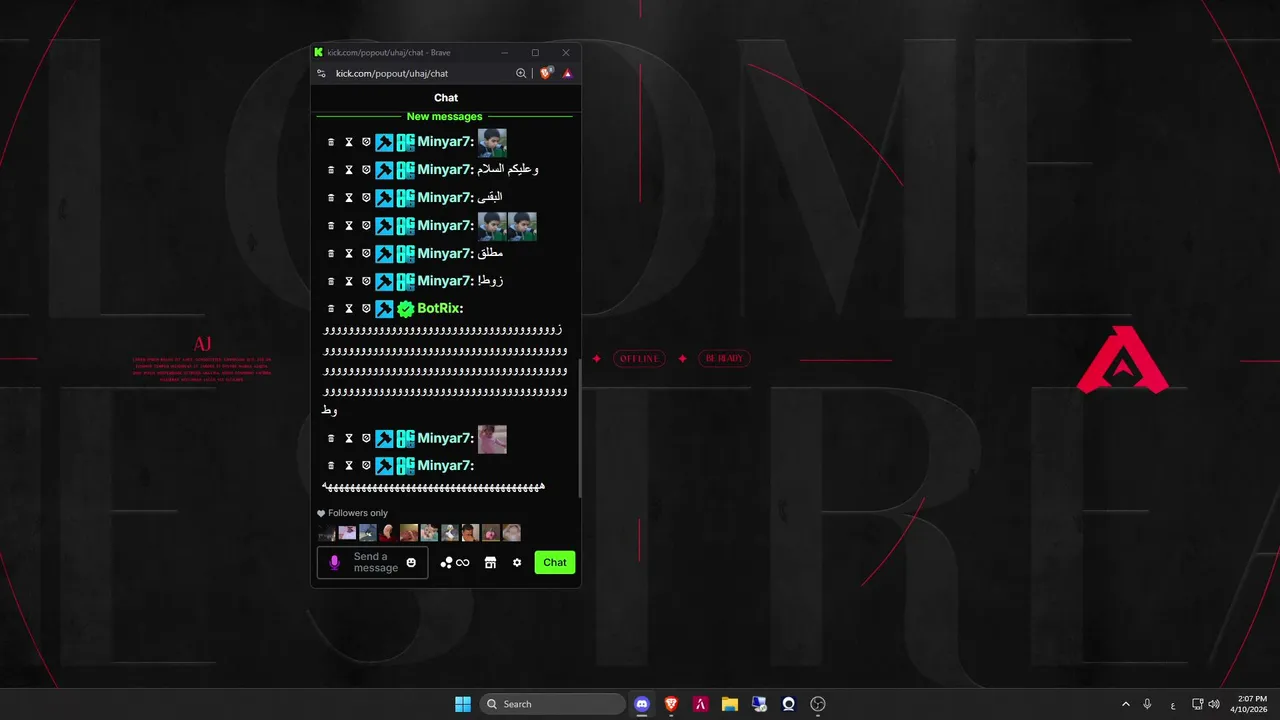The height and width of the screenshot is (720, 1280).
Task: Open the taskbar Search box
Action: [552, 704]
